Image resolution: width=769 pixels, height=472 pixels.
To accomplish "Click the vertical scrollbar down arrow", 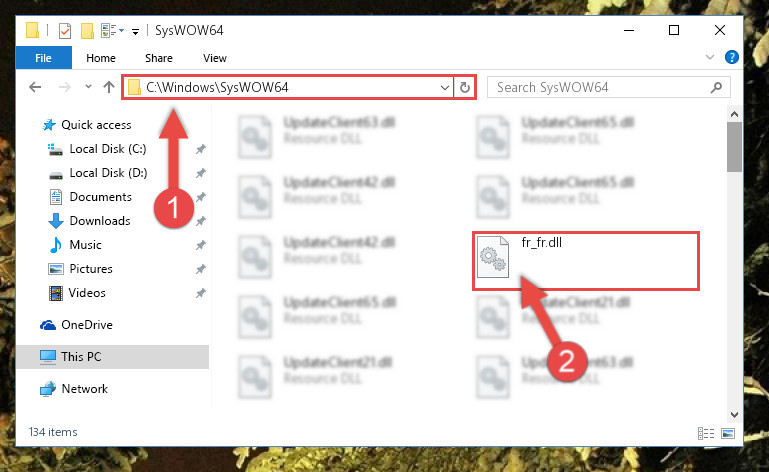I will coord(734,415).
